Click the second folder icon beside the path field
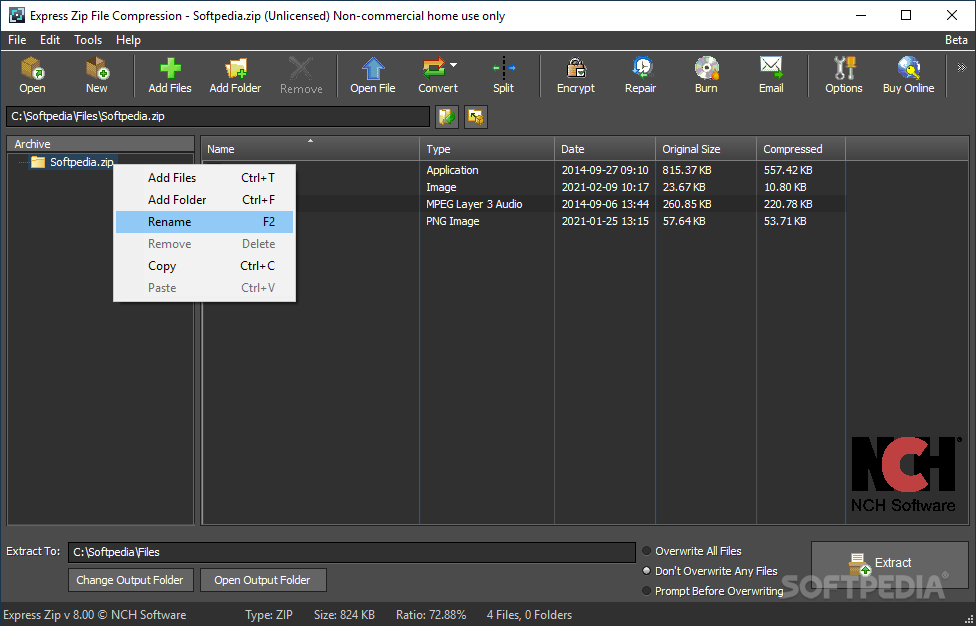Image resolution: width=976 pixels, height=626 pixels. pos(476,117)
